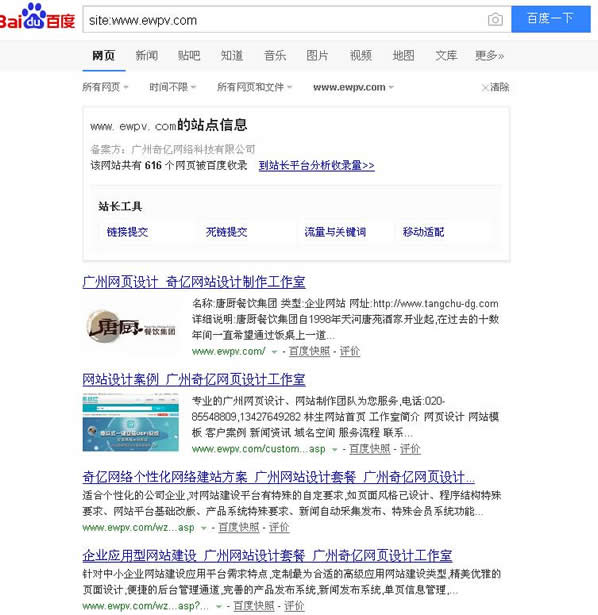Click the www.ewpv.com/wz...asp URL

pyautogui.click(x=138, y=528)
